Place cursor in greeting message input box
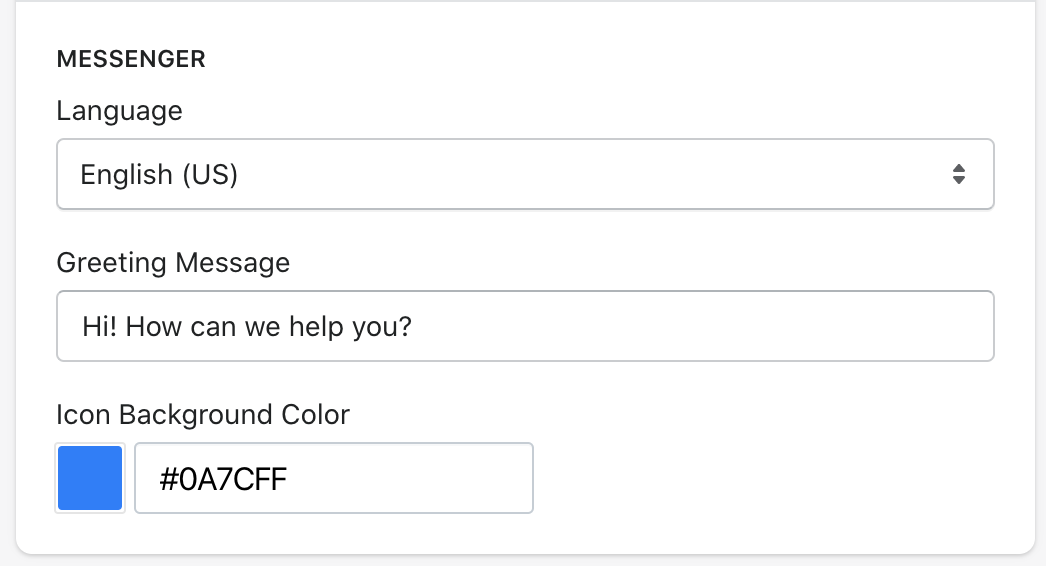This screenshot has height=566, width=1046. pos(525,326)
